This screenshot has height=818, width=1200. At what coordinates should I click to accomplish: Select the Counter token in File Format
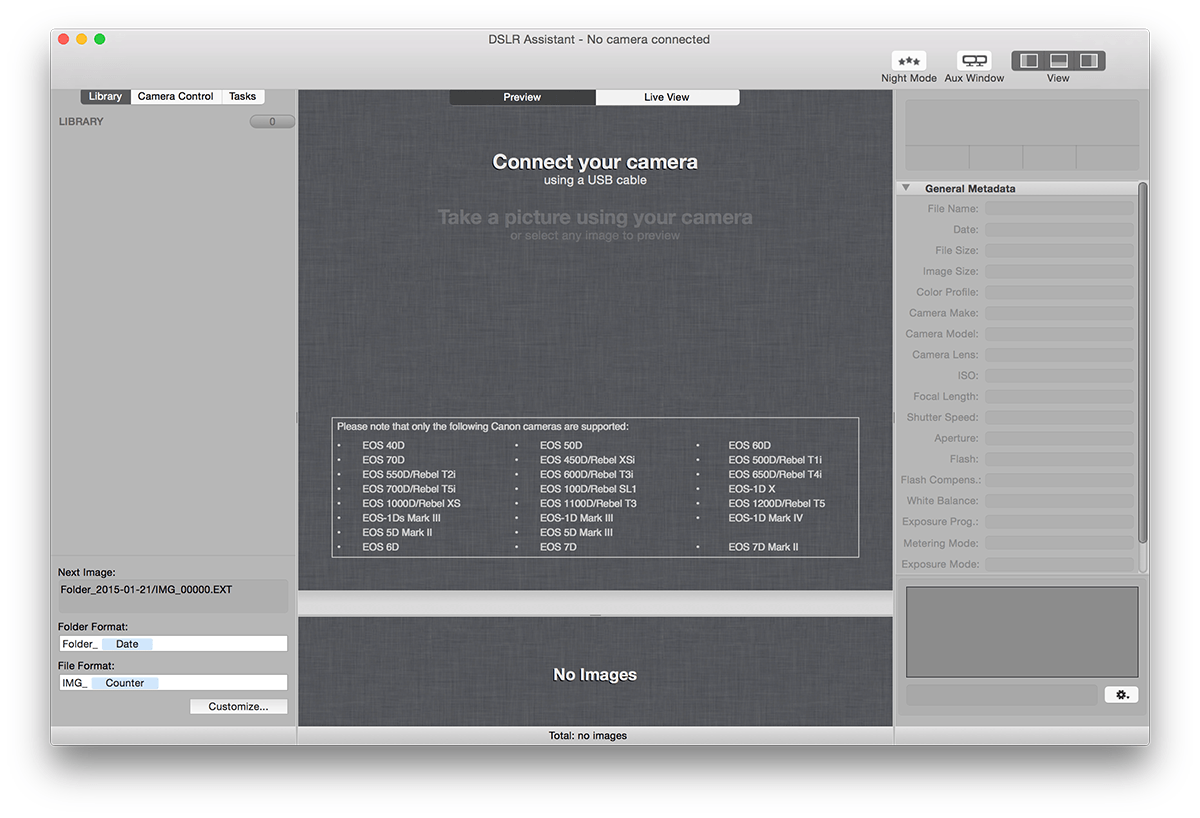point(125,683)
